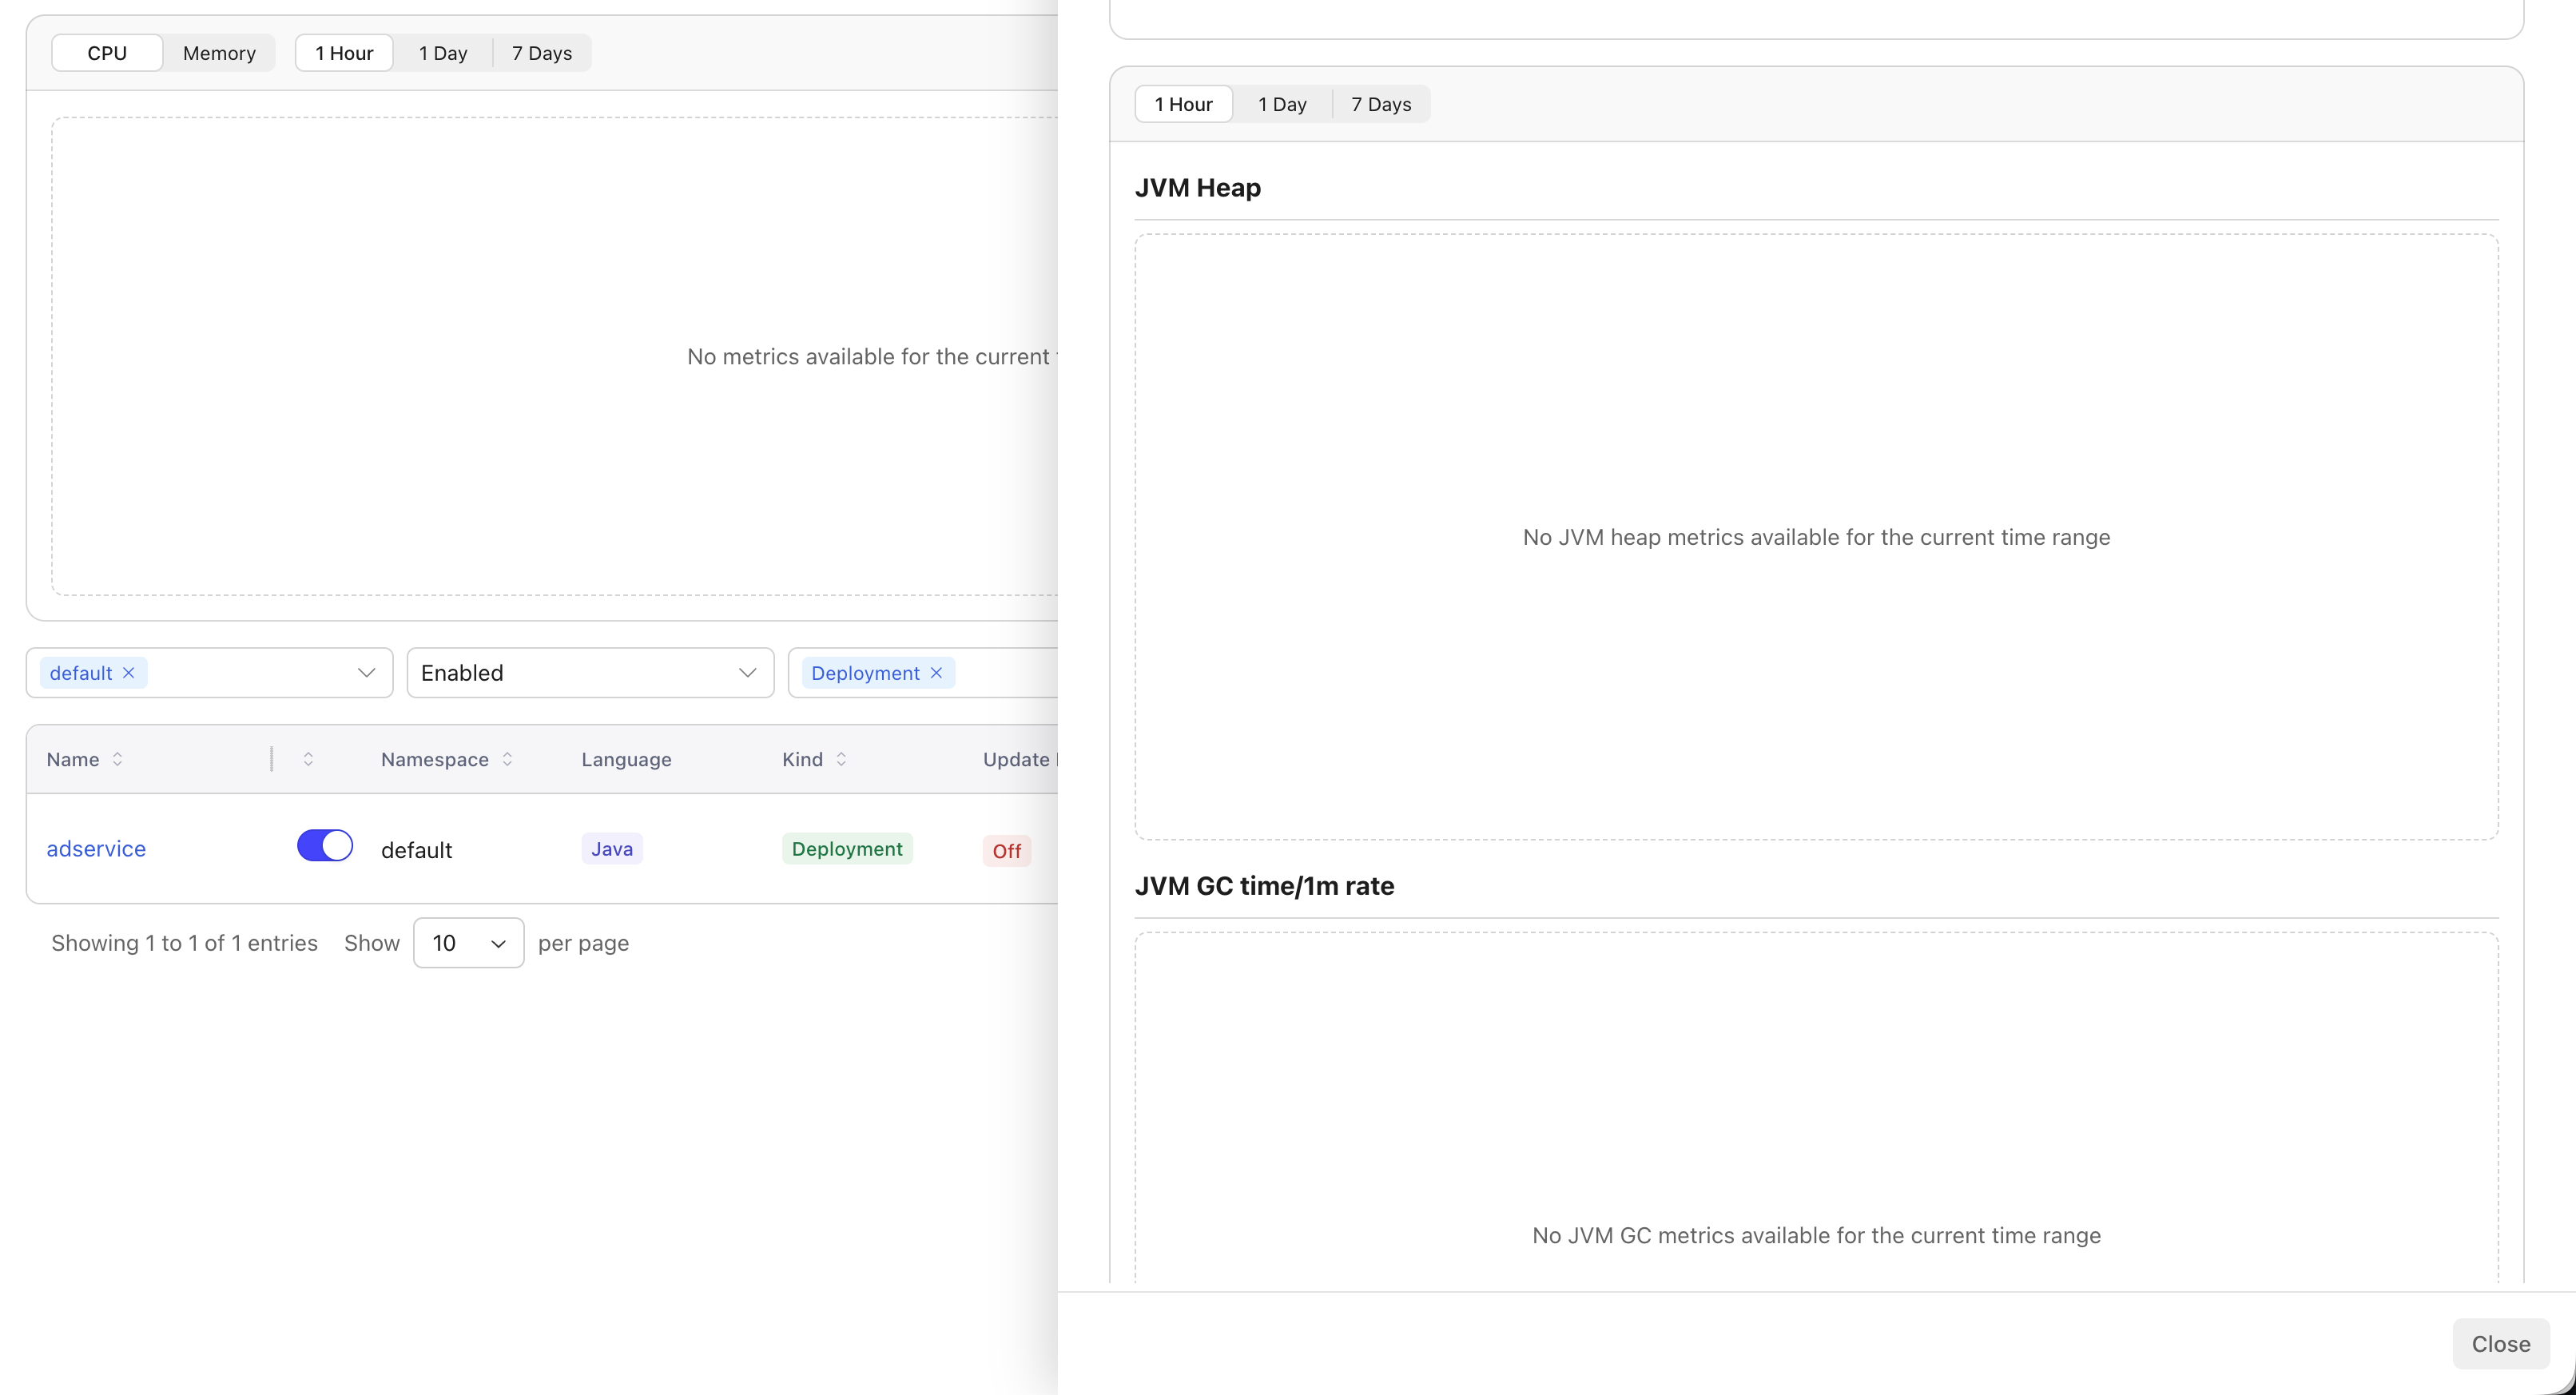Select the CPU metrics tab

pos(107,53)
